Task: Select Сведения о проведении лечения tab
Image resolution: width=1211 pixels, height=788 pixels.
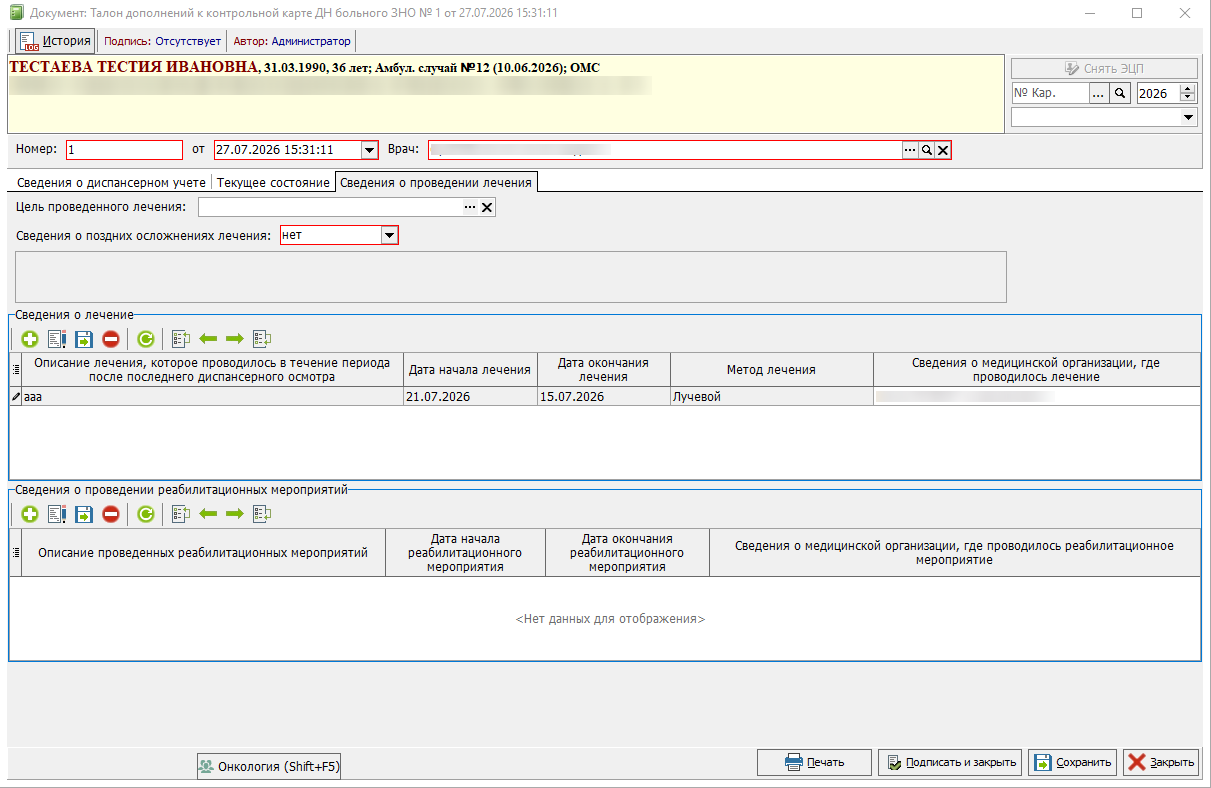Action: [x=437, y=182]
